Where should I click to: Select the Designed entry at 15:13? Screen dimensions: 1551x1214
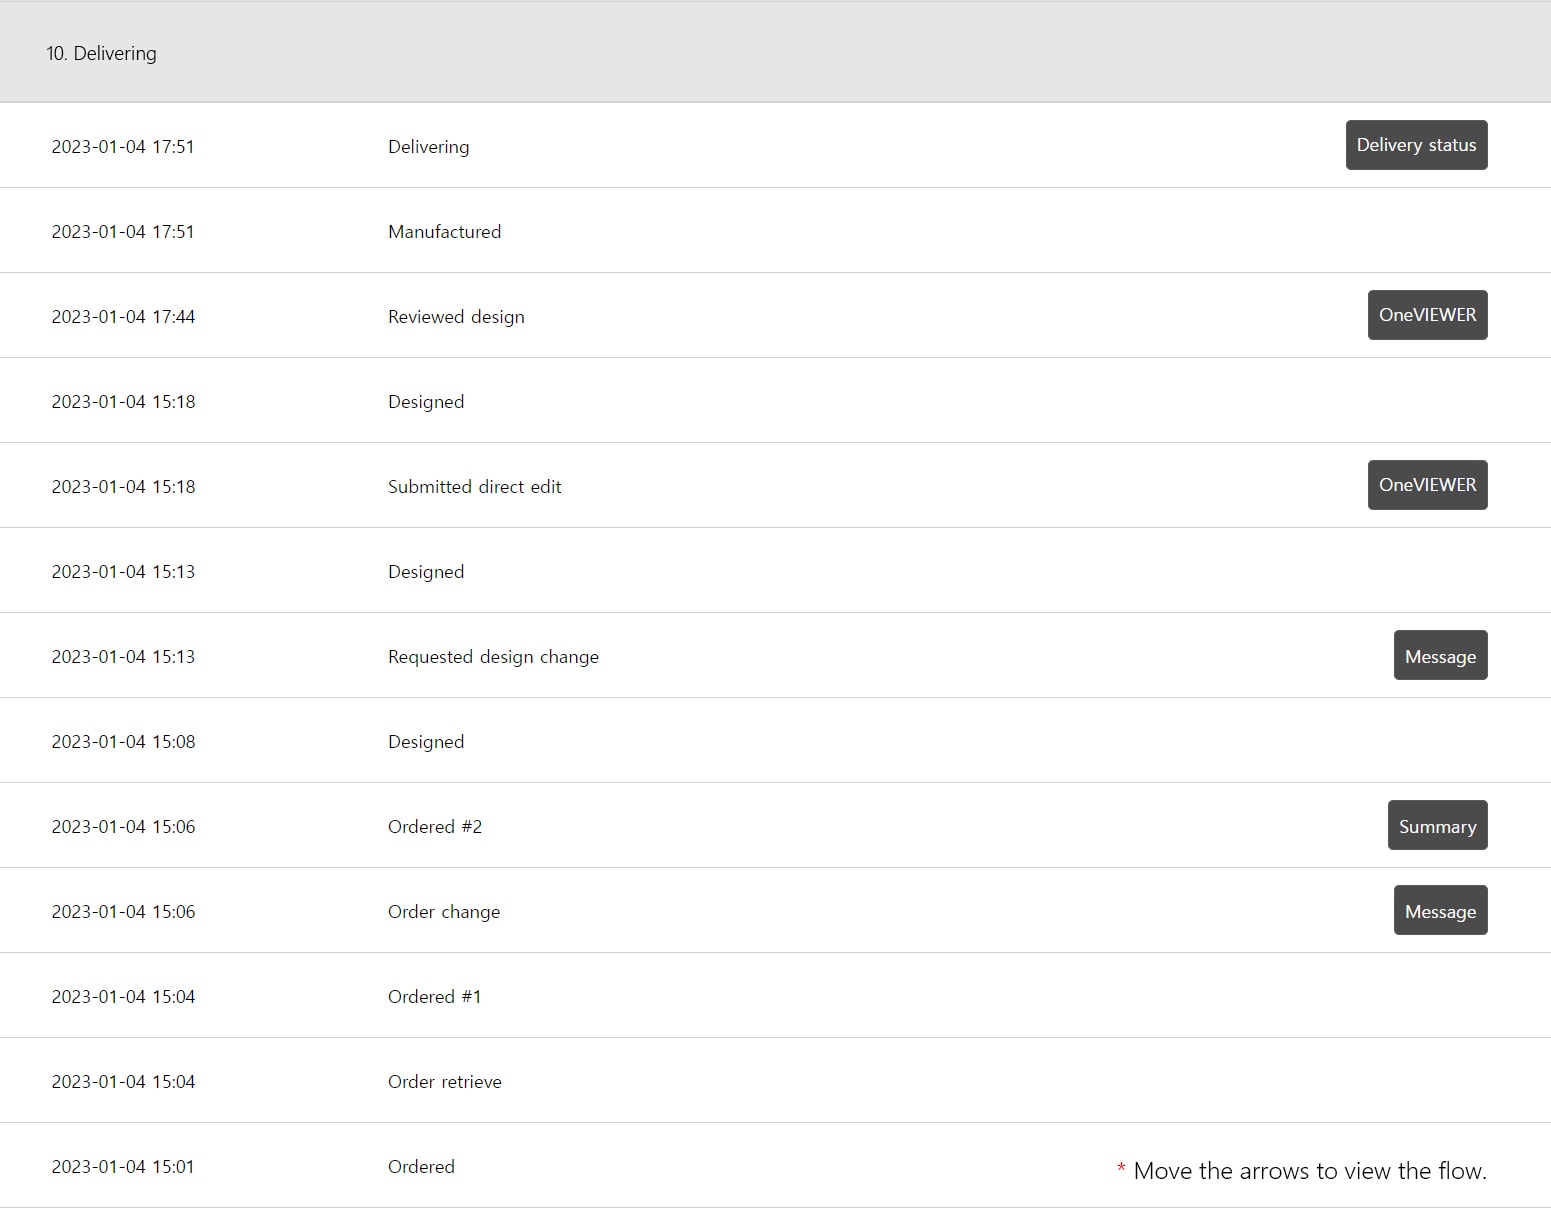[775, 570]
